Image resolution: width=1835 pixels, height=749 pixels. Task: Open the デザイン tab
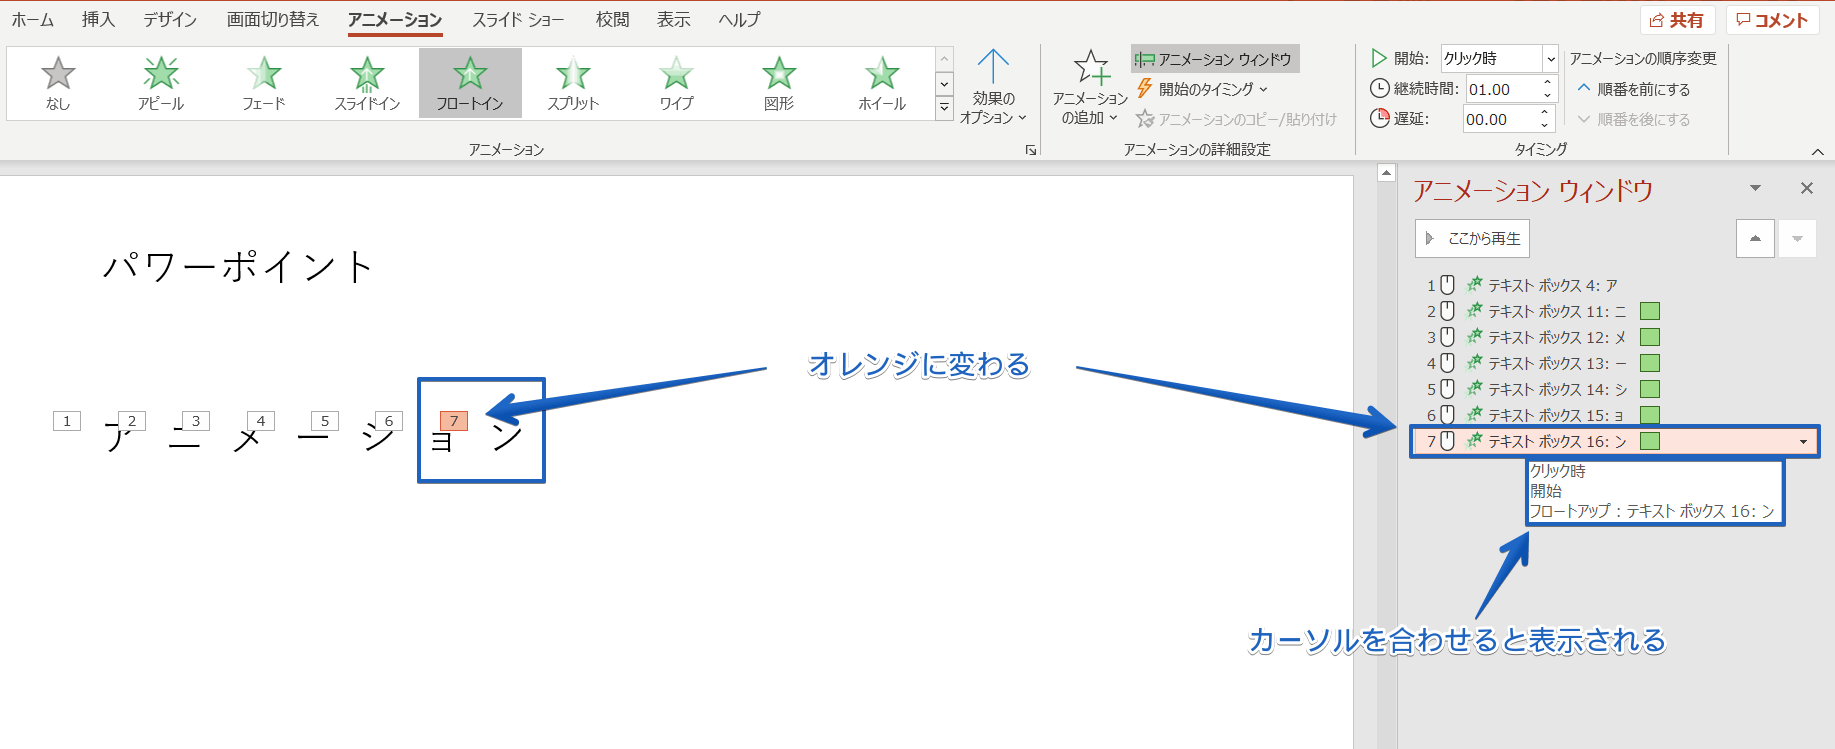pos(170,20)
